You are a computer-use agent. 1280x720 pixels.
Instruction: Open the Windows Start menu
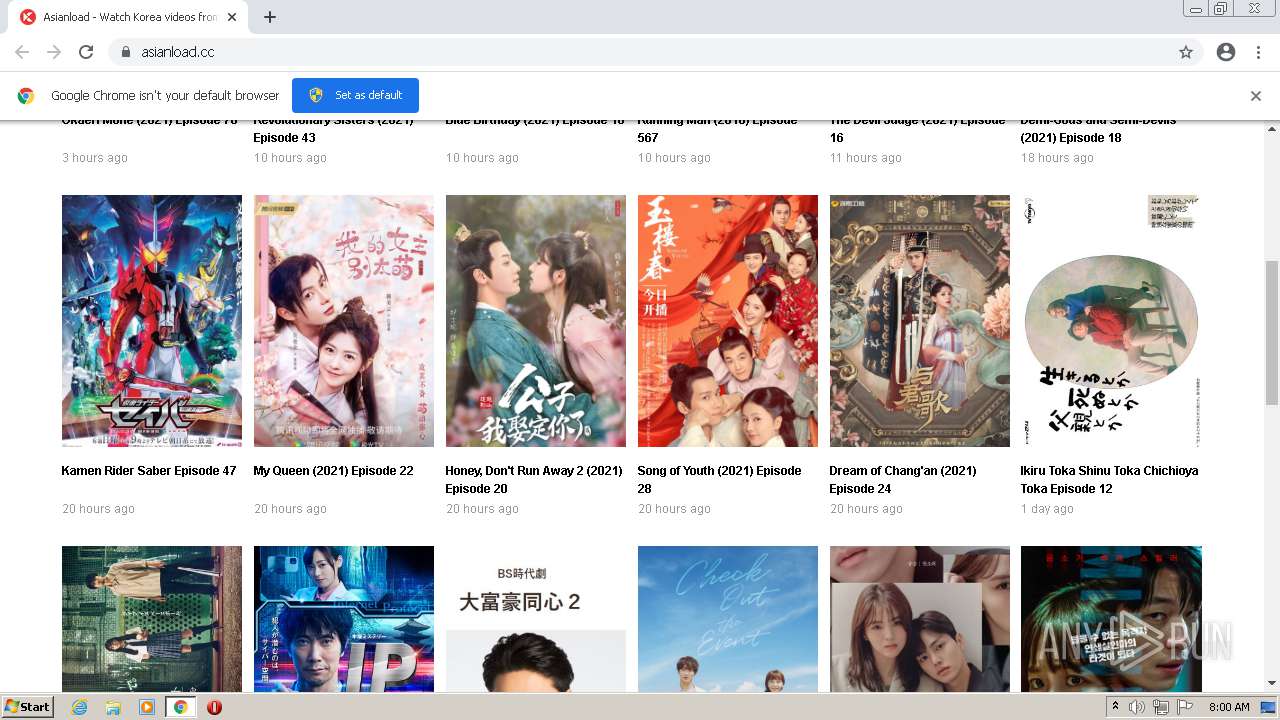pyautogui.click(x=28, y=706)
